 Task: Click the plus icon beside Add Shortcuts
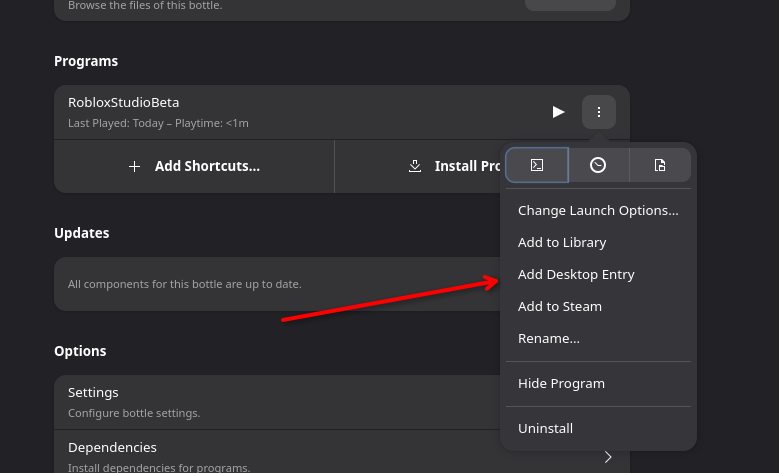point(134,166)
